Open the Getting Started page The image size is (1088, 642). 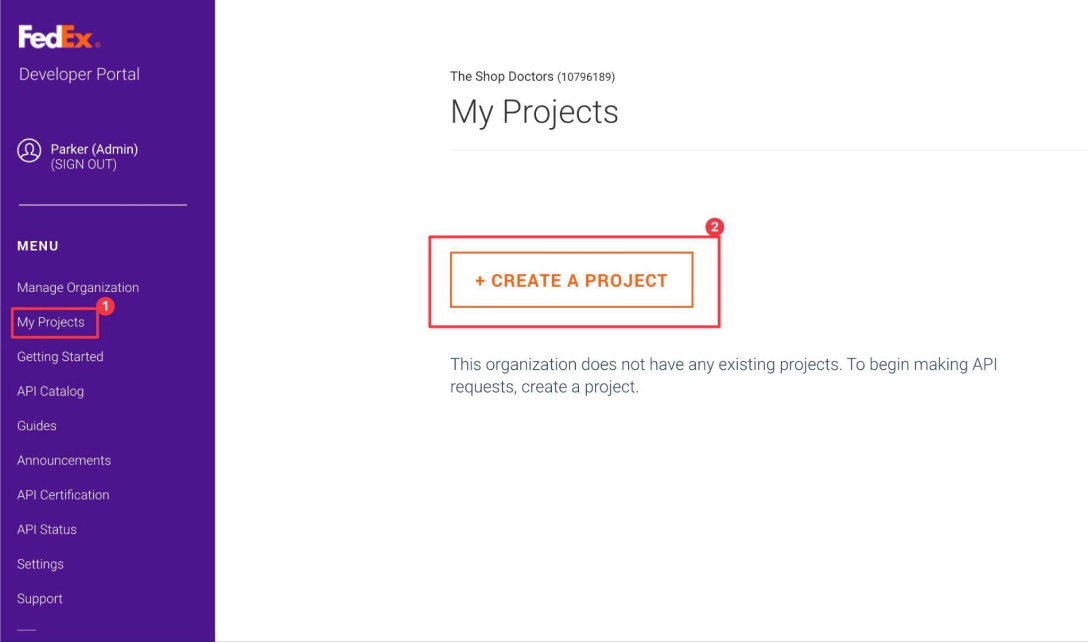[x=60, y=357]
